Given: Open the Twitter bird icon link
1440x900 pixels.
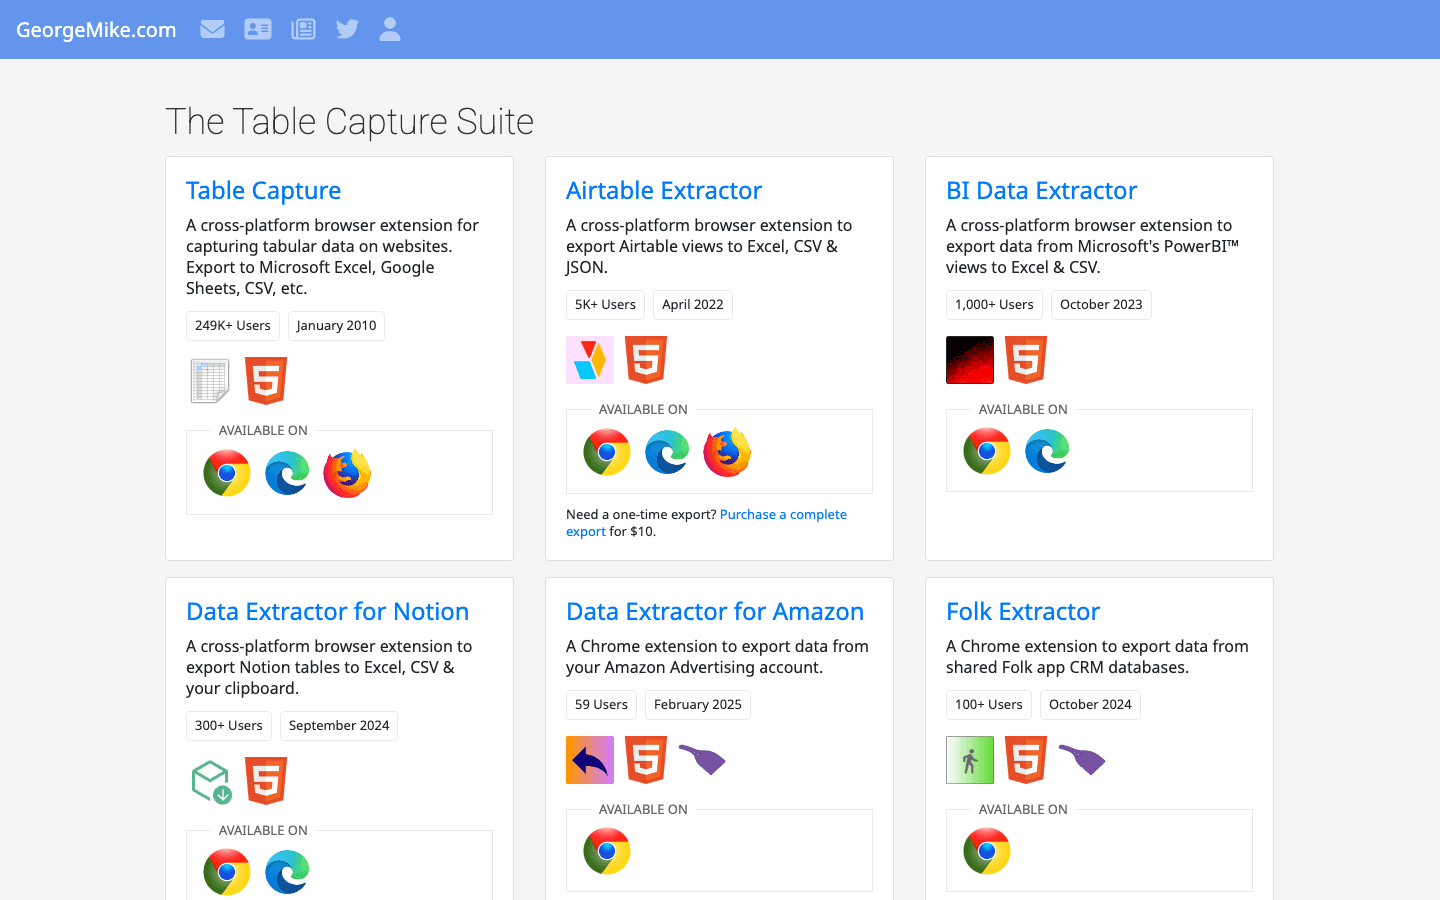Looking at the screenshot, I should [x=347, y=29].
